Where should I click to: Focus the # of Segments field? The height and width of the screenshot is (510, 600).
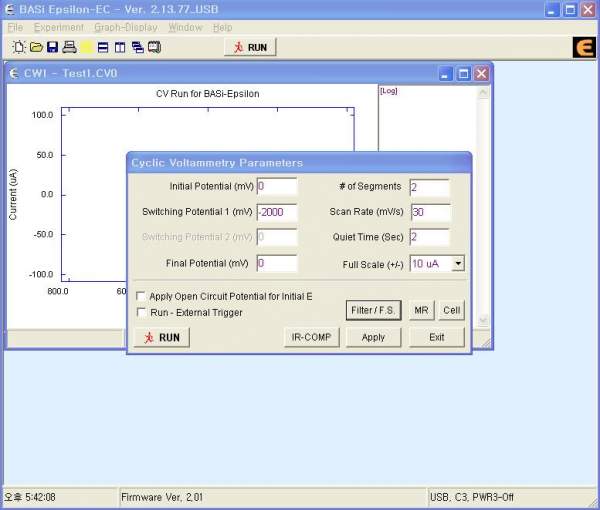pos(429,187)
